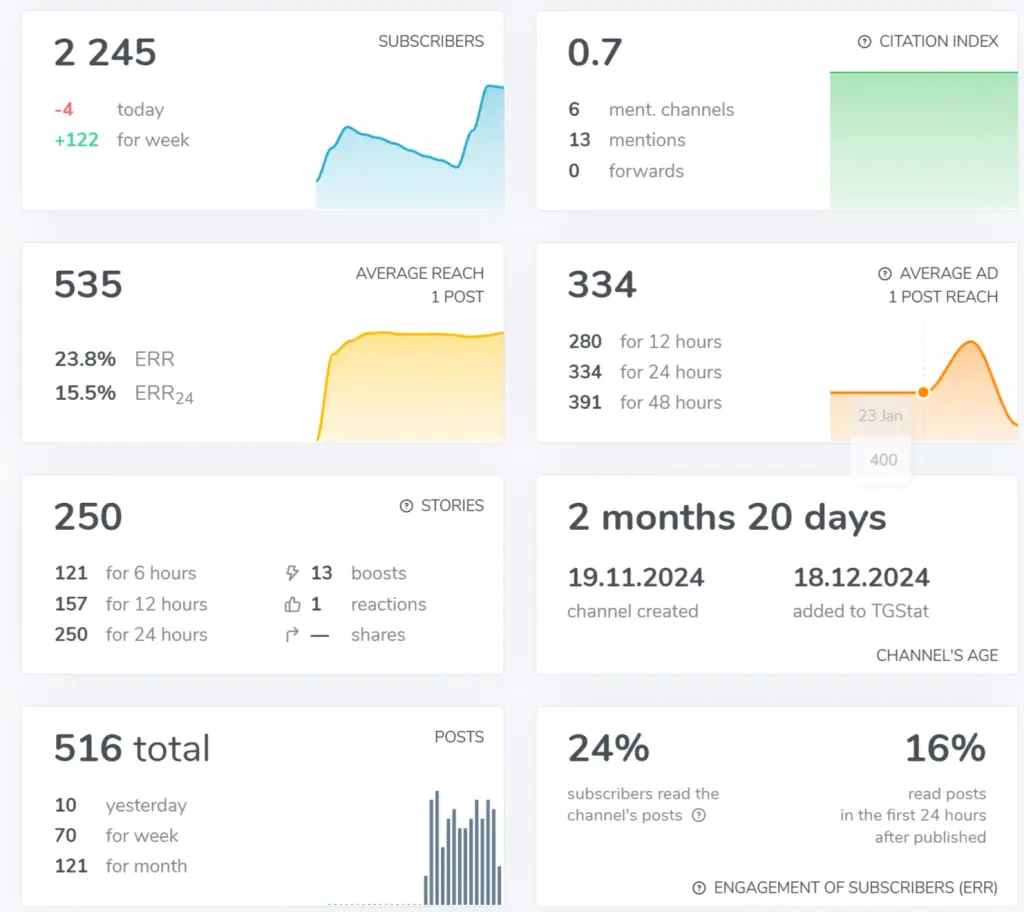The image size is (1024, 912).
Task: Click the "16%" read in 24 hours value
Action: [945, 748]
